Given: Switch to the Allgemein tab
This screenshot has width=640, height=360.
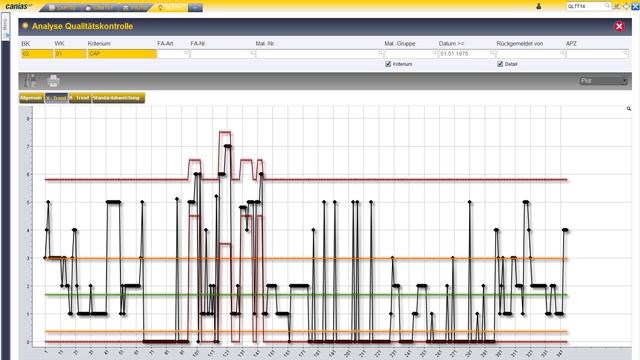Looking at the screenshot, I should [31, 98].
